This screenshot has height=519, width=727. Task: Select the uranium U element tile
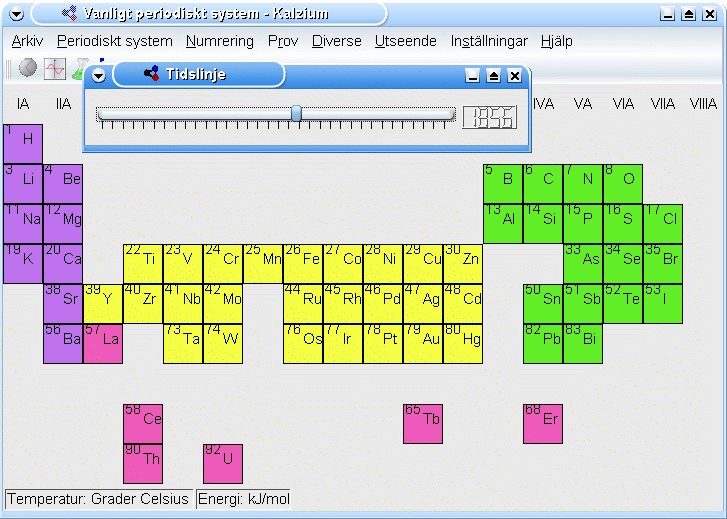[223, 464]
